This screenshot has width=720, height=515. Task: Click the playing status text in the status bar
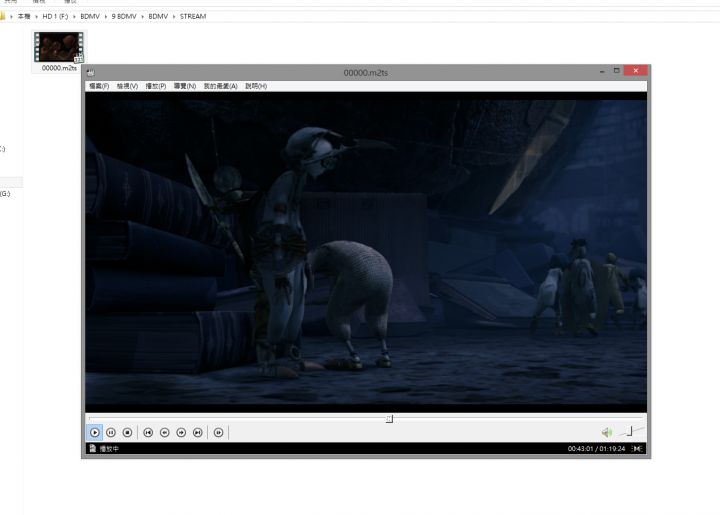coord(109,448)
